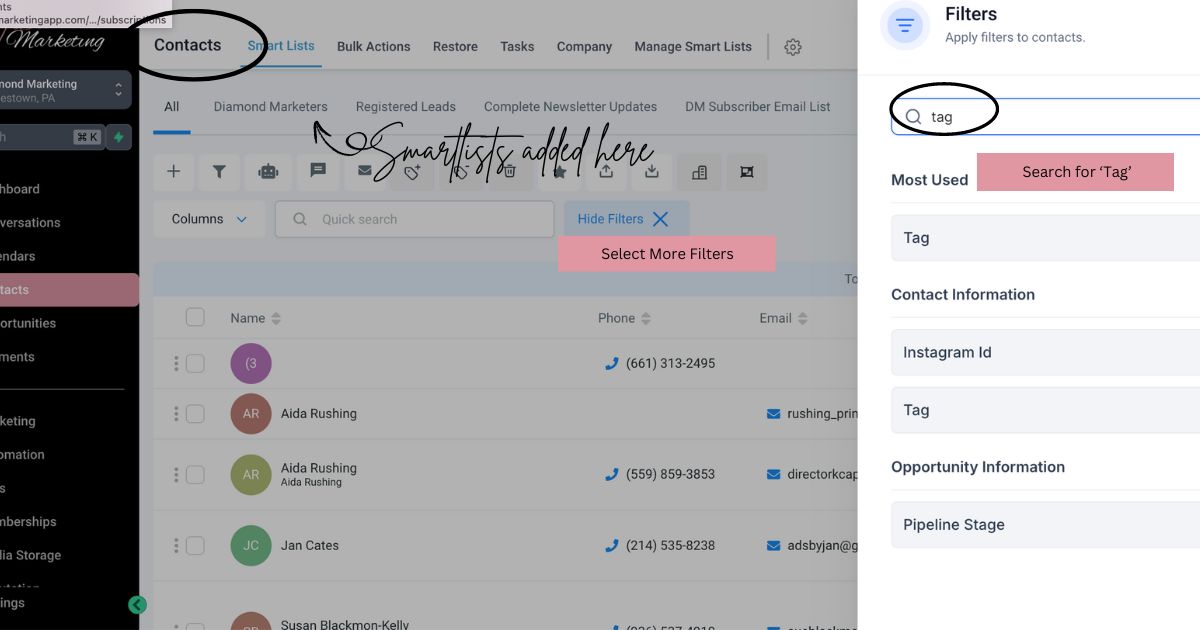Collapse sidebar with green arrow button
The width and height of the screenshot is (1200, 630).
(x=137, y=604)
